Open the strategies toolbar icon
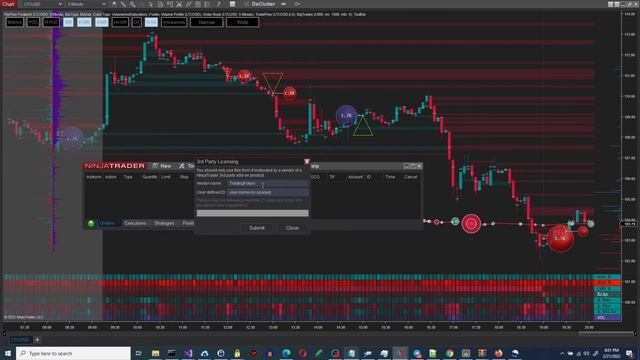The width and height of the screenshot is (640, 360). tap(179, 4)
